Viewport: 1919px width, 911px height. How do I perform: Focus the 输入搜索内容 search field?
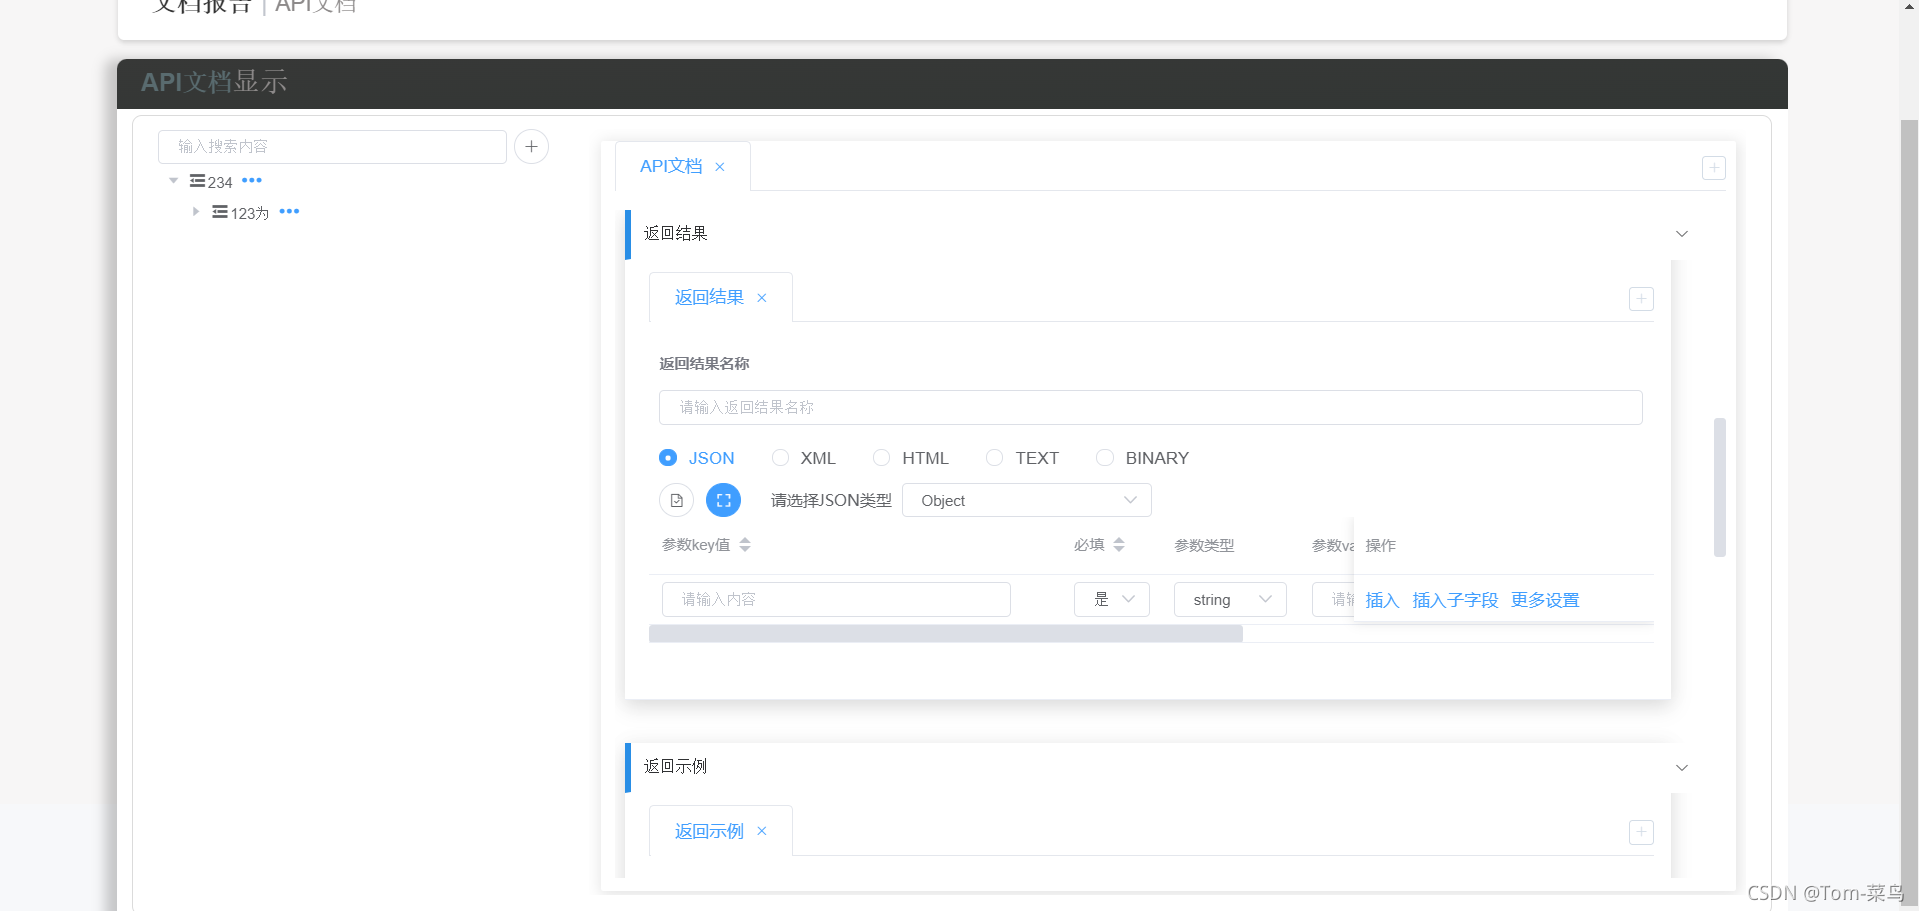tap(332, 147)
